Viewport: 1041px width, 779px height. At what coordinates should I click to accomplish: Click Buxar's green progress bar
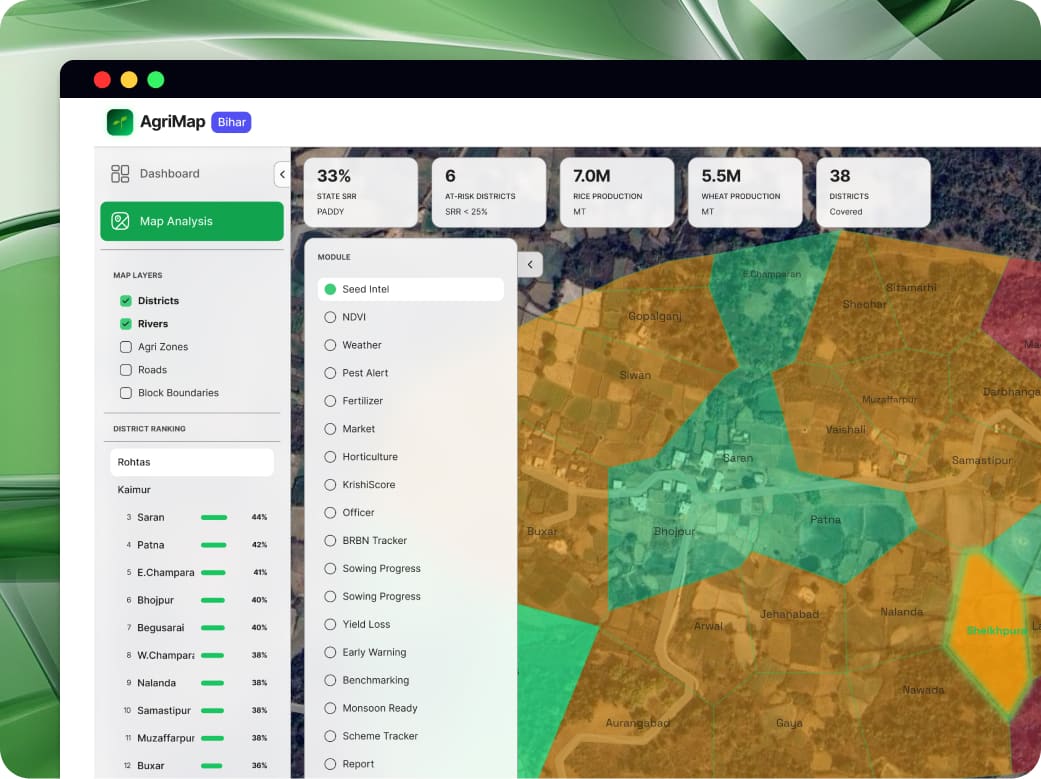tap(212, 766)
